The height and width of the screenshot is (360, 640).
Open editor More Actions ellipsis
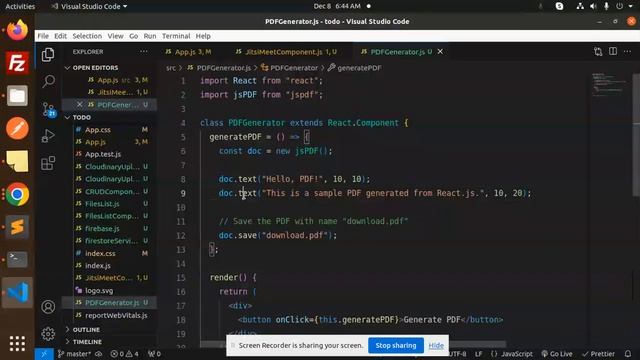pos(627,51)
